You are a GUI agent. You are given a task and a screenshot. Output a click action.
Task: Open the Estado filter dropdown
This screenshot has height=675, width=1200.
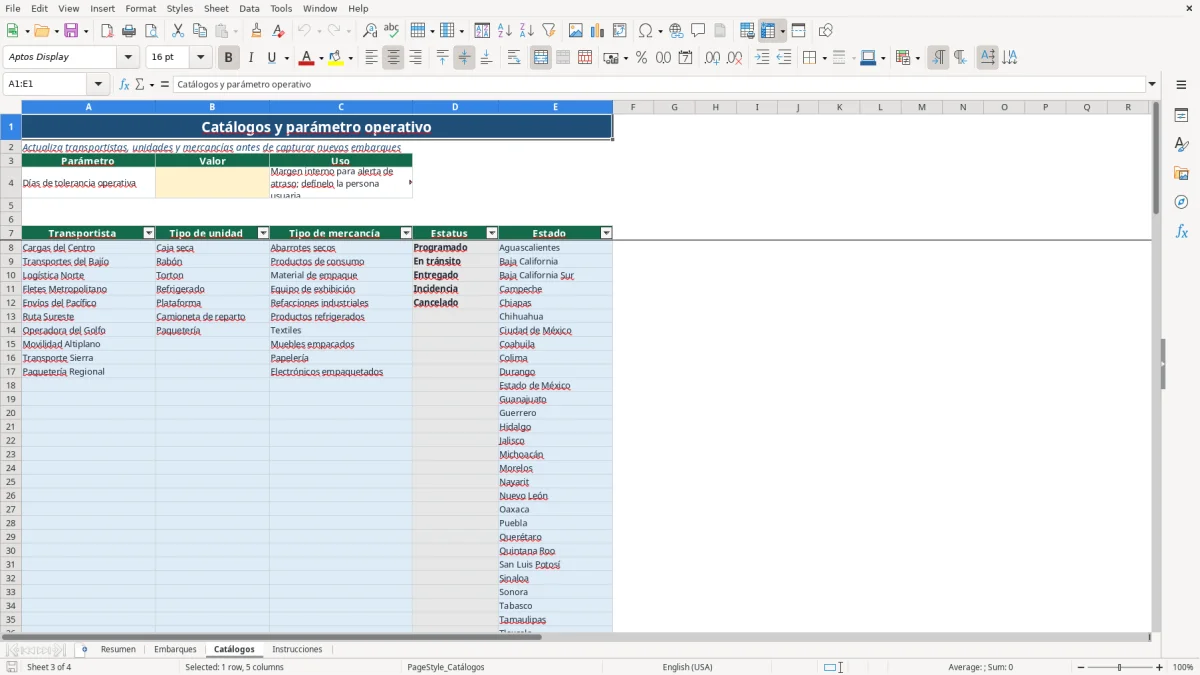[x=606, y=233]
